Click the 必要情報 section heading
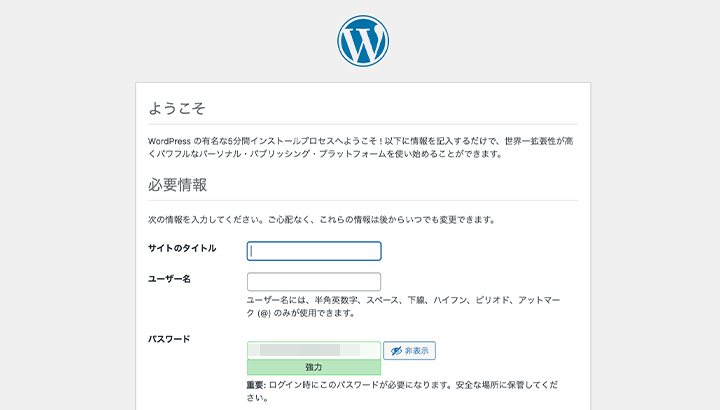 [x=177, y=186]
